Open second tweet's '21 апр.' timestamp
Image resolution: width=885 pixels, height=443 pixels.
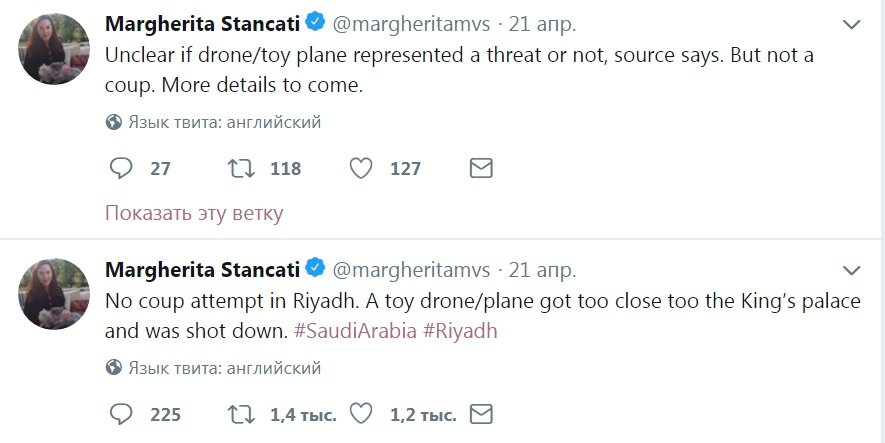[x=543, y=270]
